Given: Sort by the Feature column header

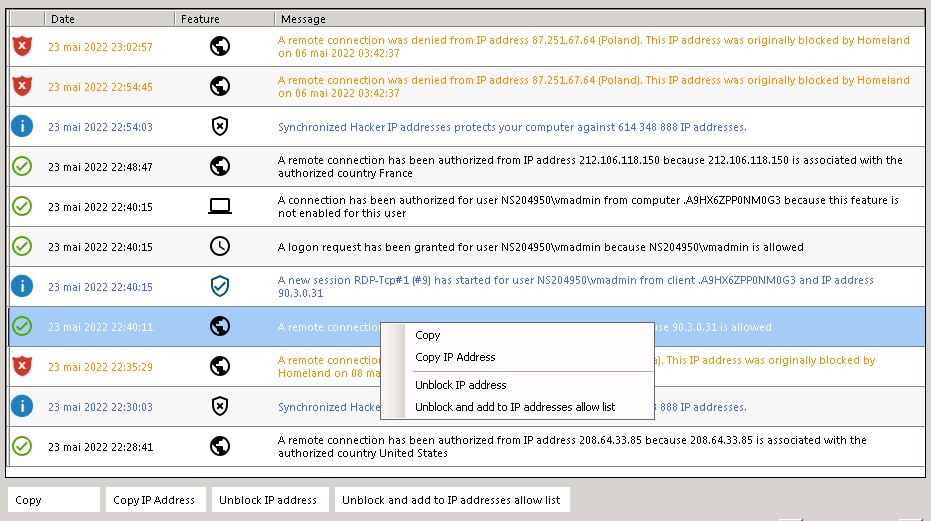Looking at the screenshot, I should (x=224, y=19).
